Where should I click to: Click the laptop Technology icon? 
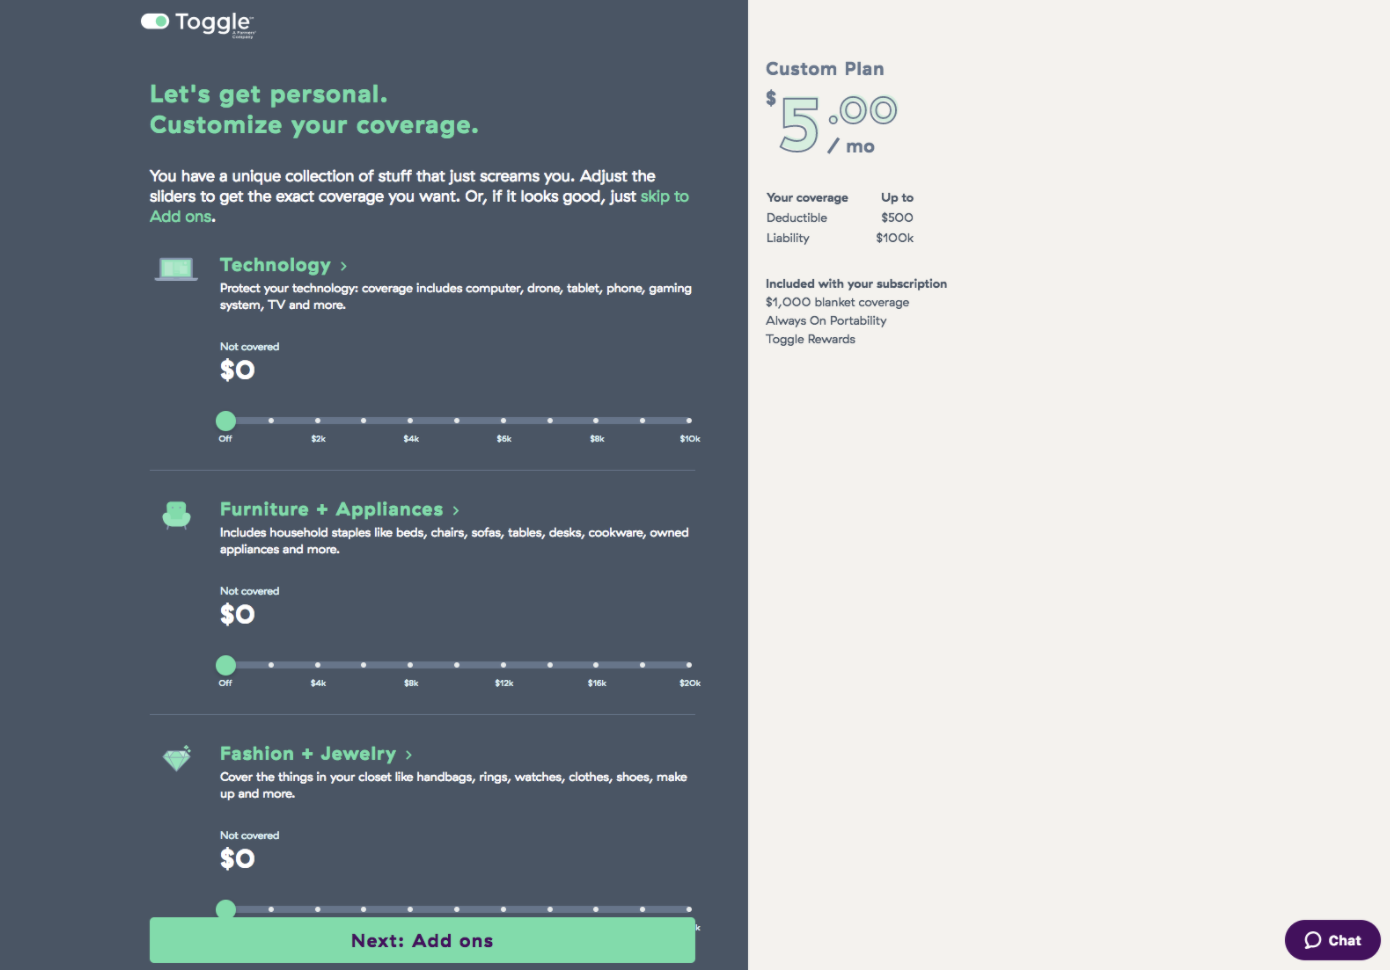pyautogui.click(x=176, y=270)
